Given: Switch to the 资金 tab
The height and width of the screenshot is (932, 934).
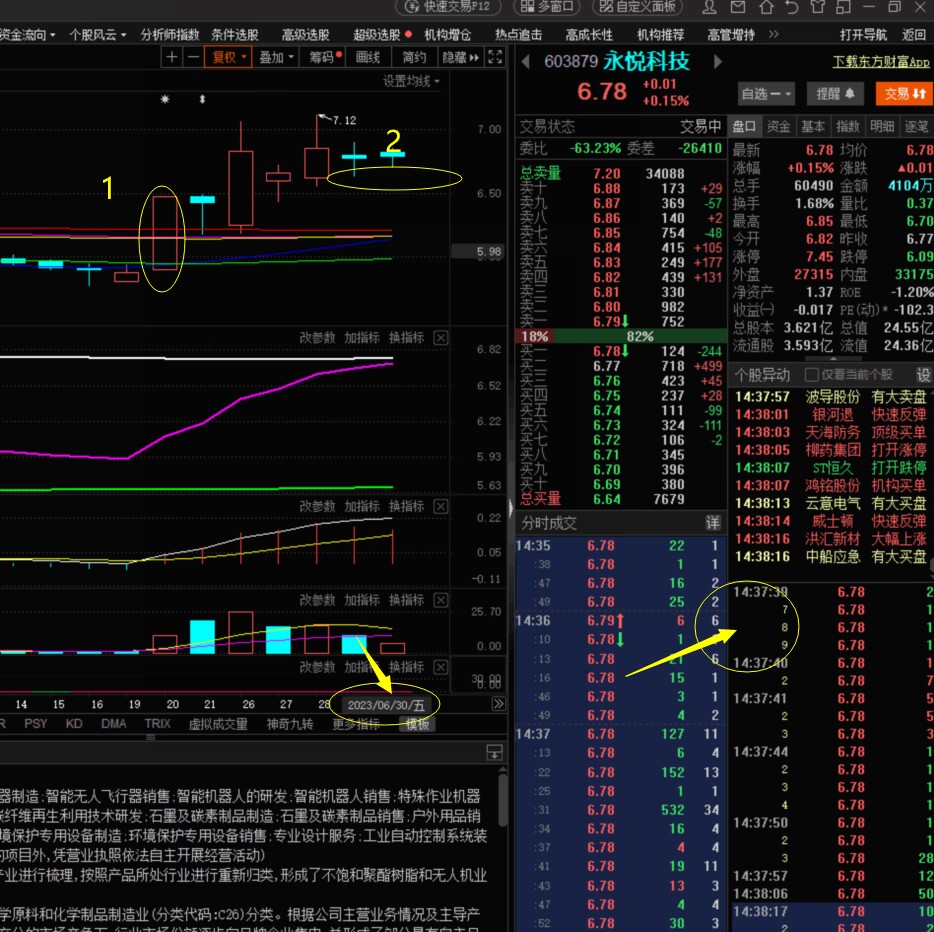Looking at the screenshot, I should 778,126.
